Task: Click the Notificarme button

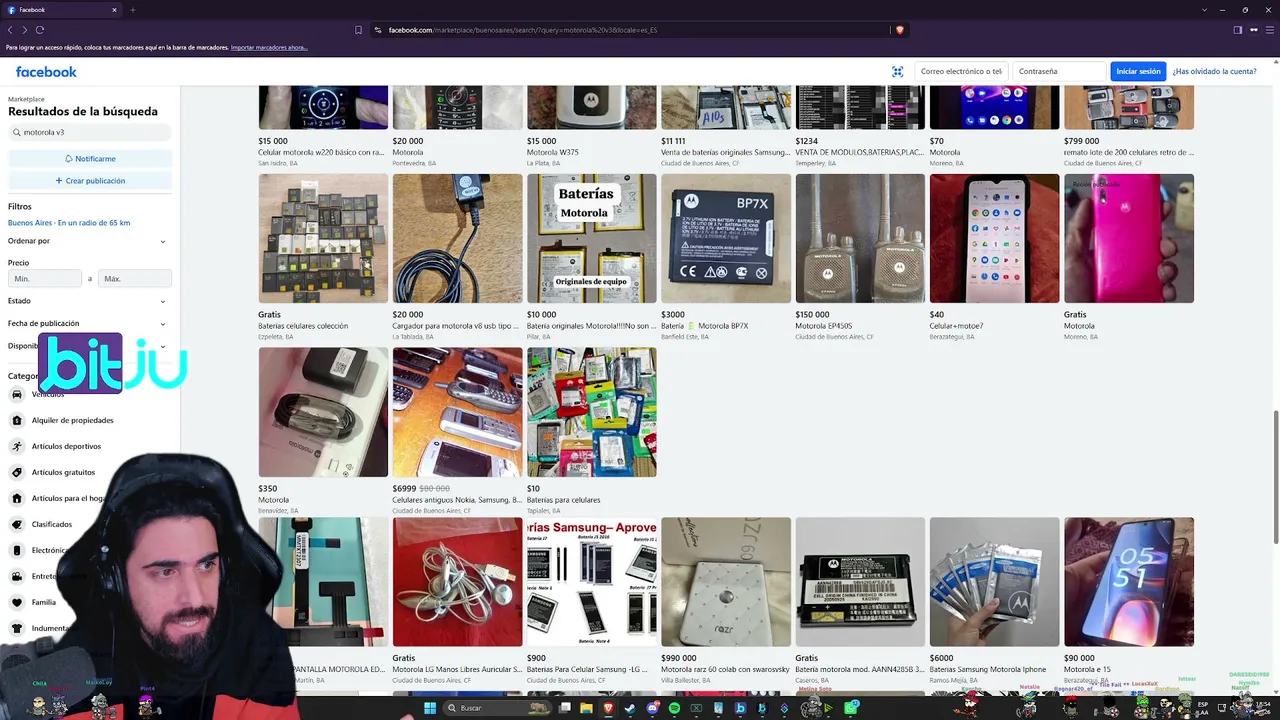Action: click(x=90, y=159)
